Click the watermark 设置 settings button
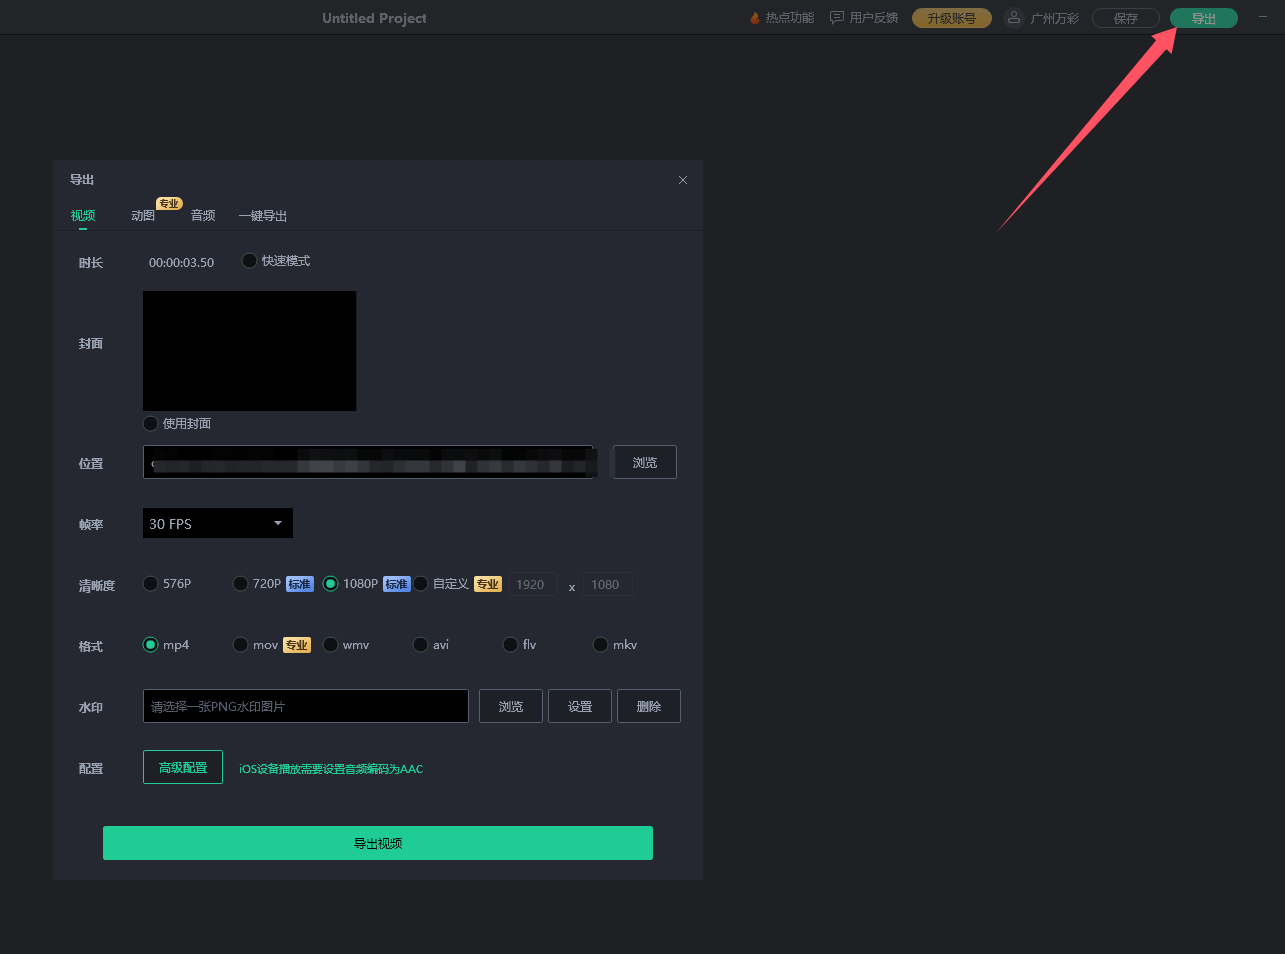Image resolution: width=1285 pixels, height=954 pixels. point(580,706)
